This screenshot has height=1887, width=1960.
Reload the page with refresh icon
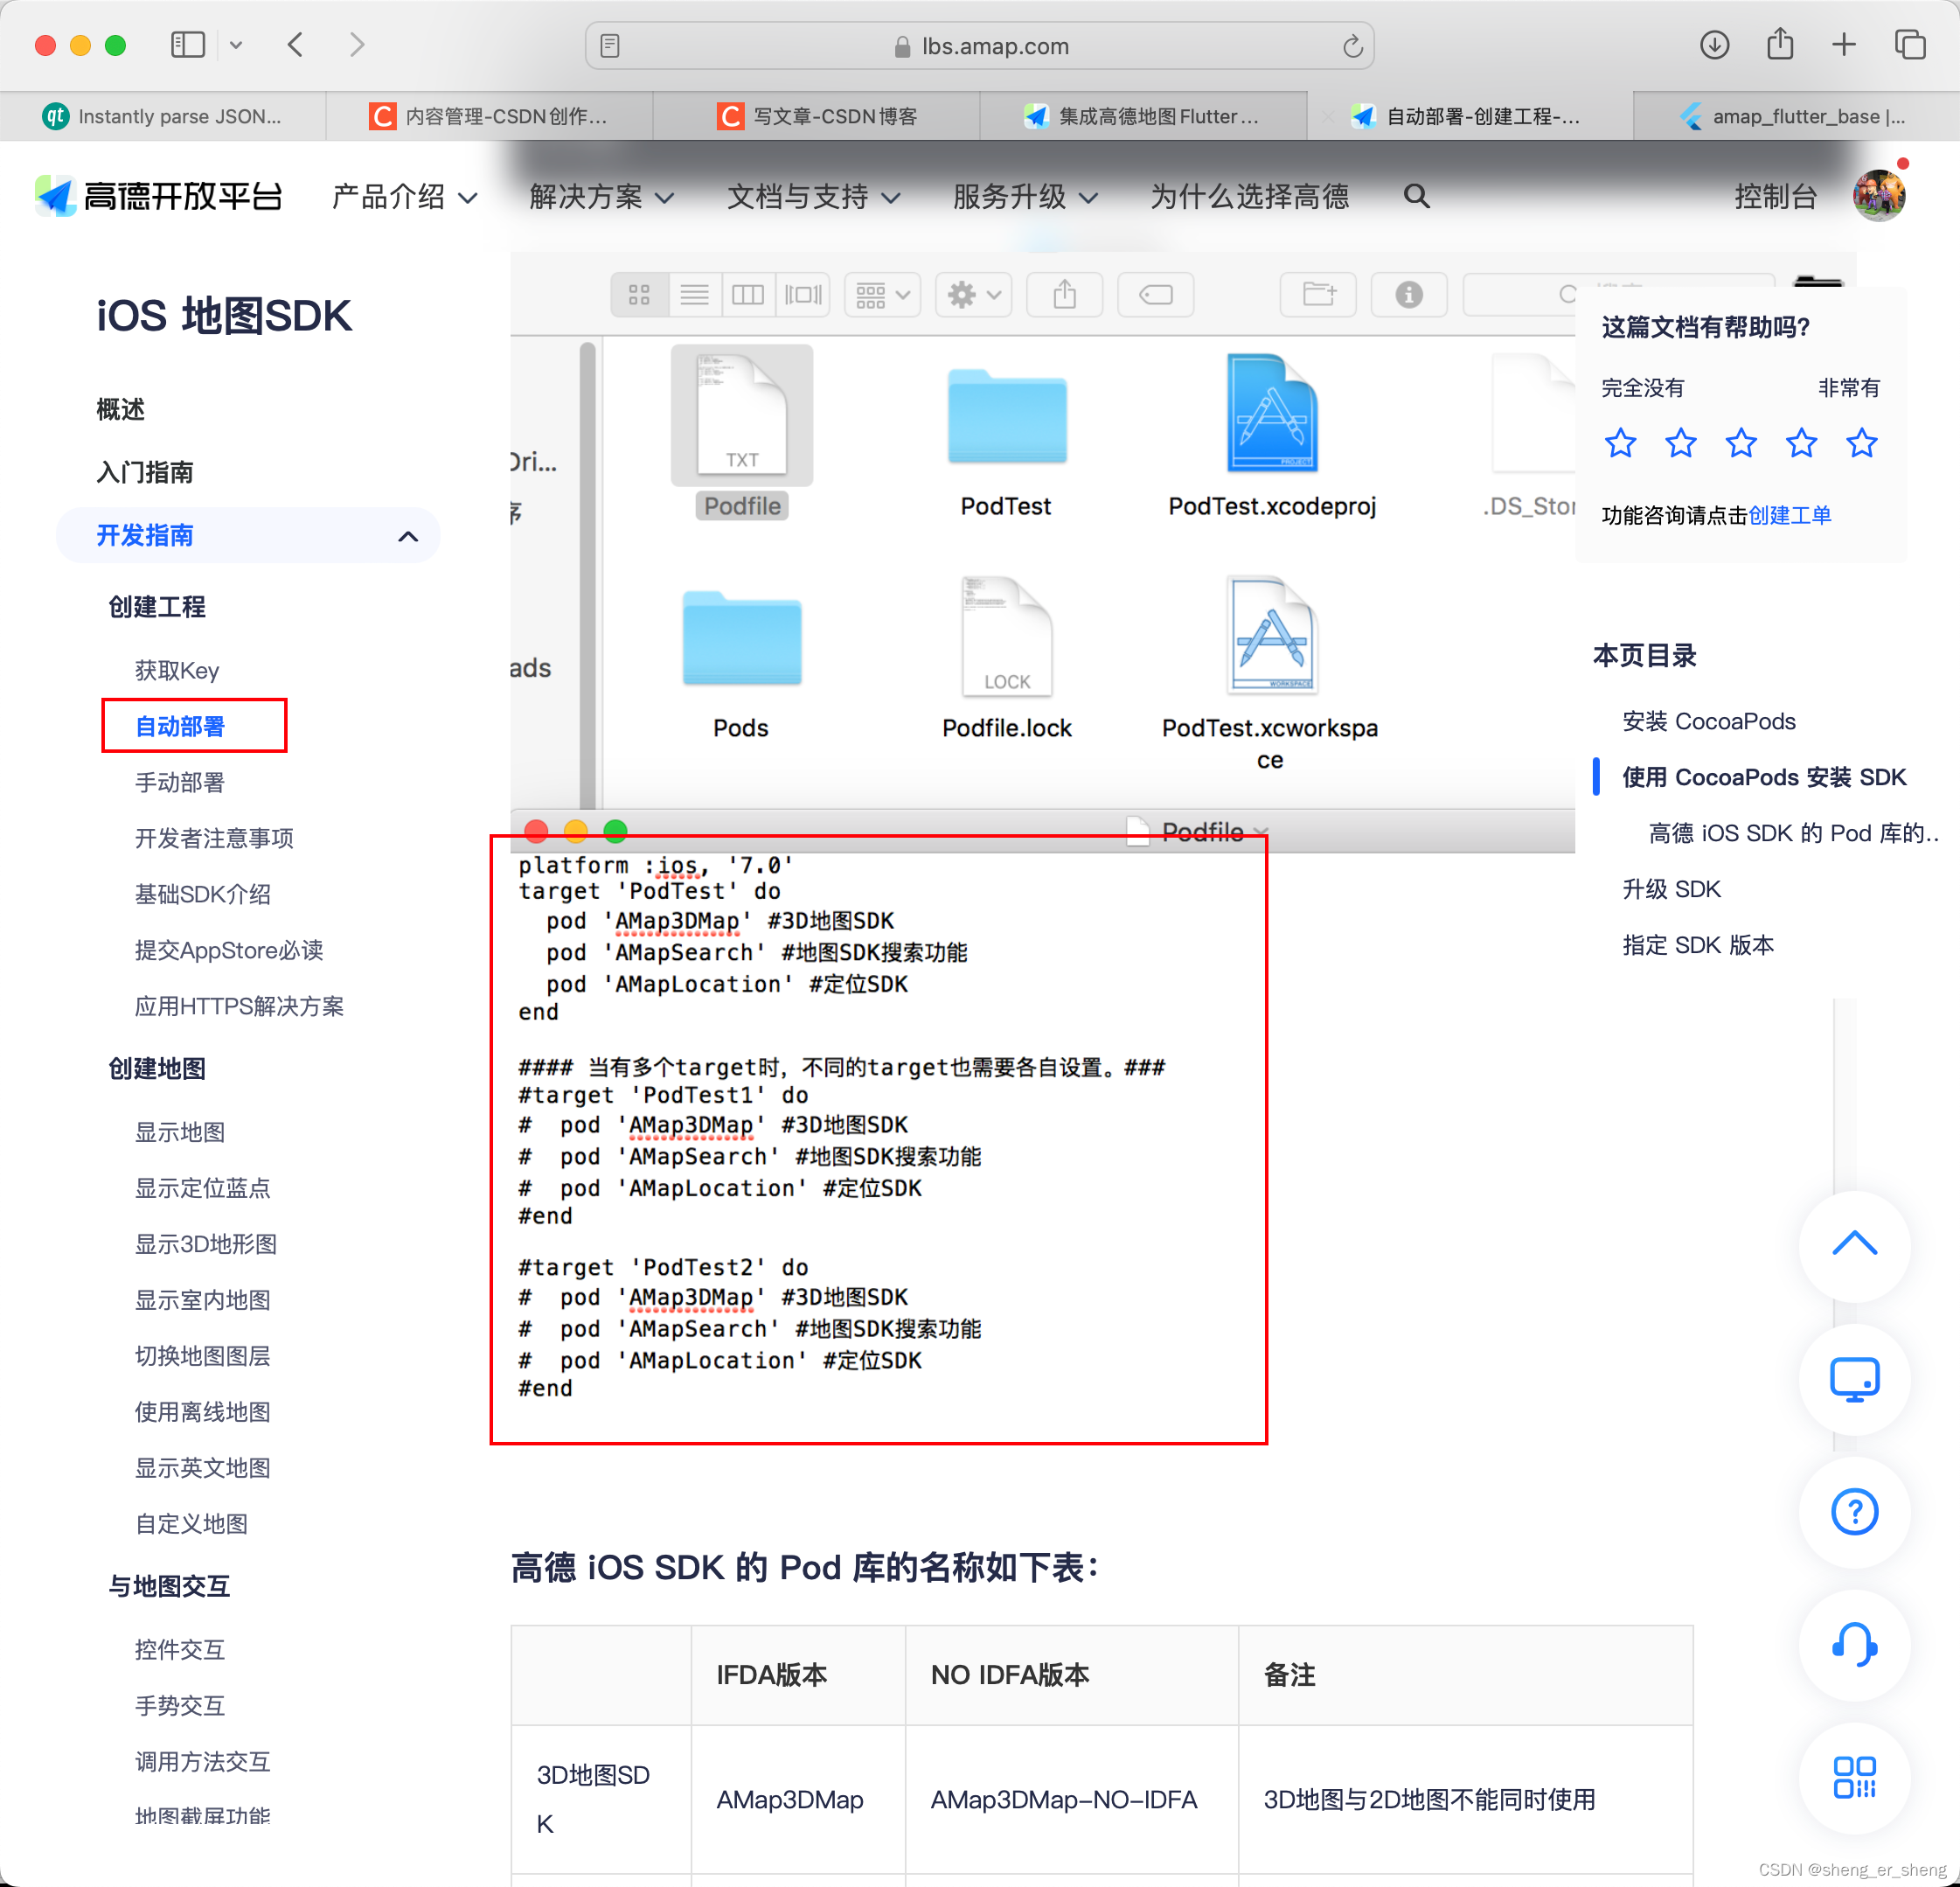(x=1352, y=46)
